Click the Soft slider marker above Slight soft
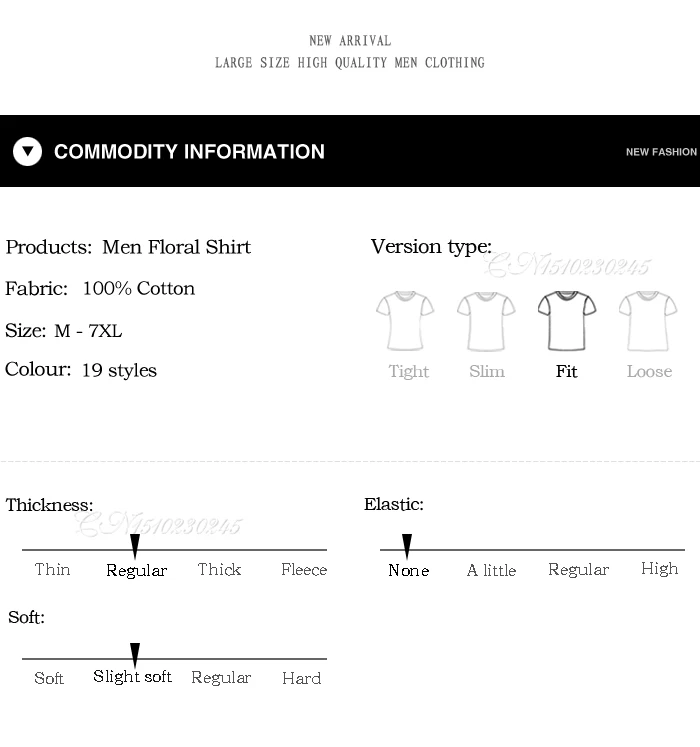This screenshot has height=747, width=700. coord(135,656)
